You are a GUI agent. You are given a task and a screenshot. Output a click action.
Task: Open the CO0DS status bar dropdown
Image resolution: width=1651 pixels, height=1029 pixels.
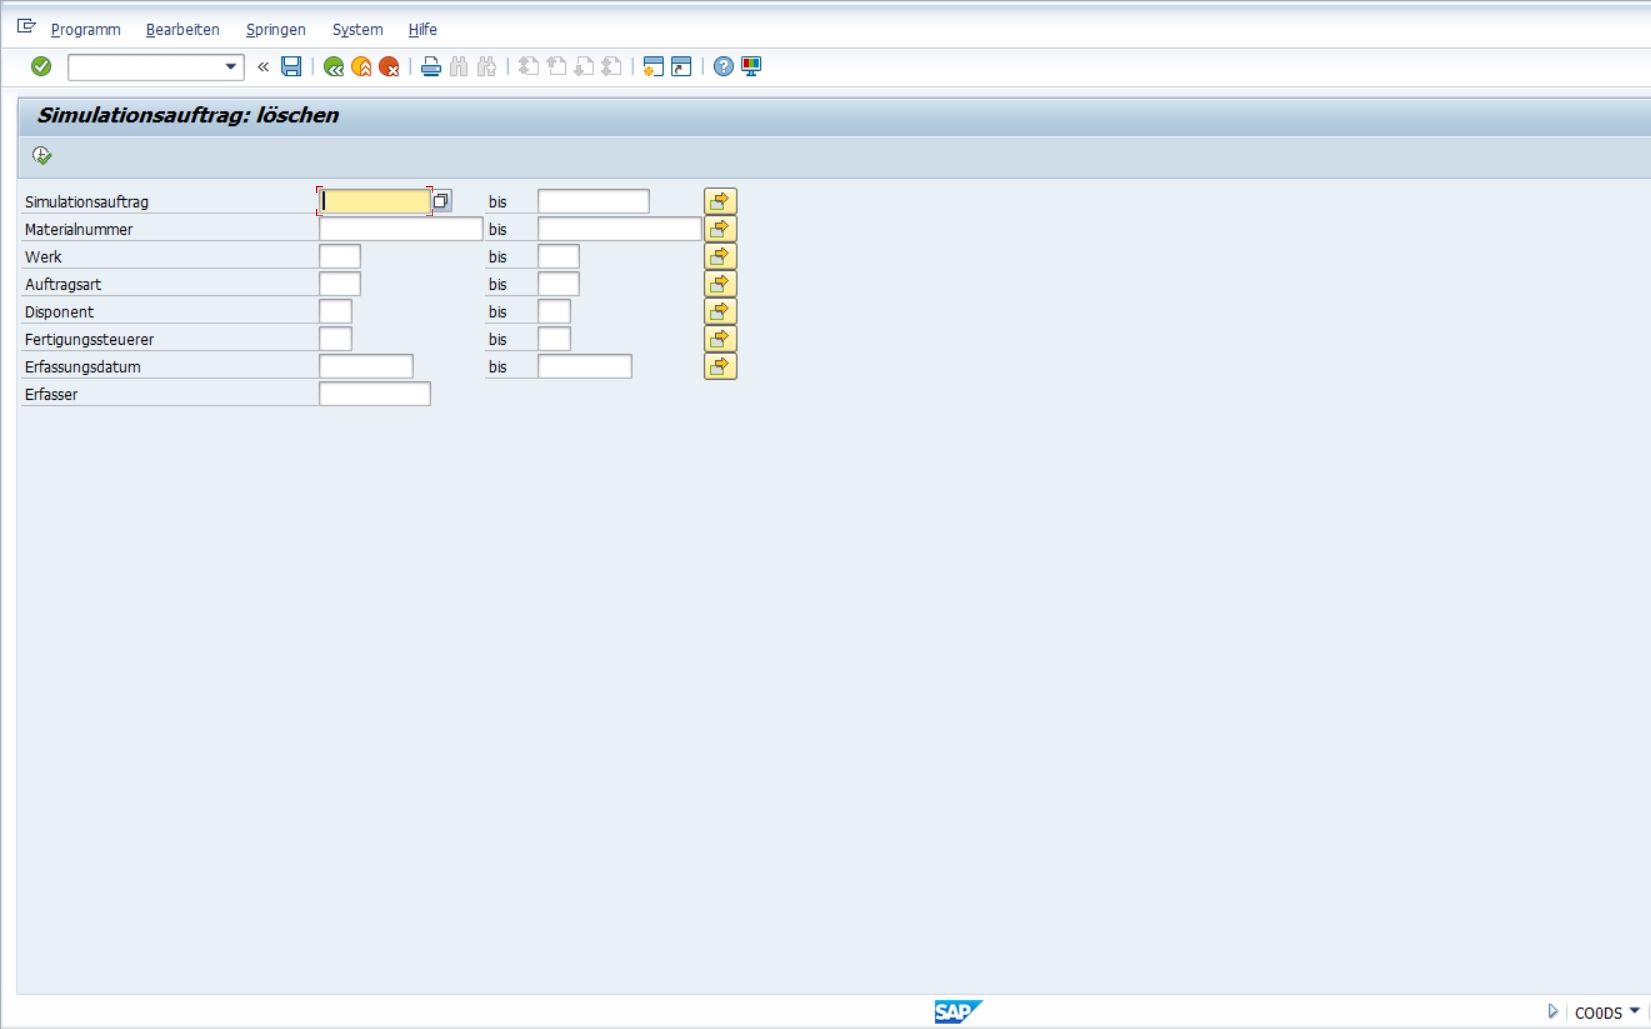point(1635,1011)
